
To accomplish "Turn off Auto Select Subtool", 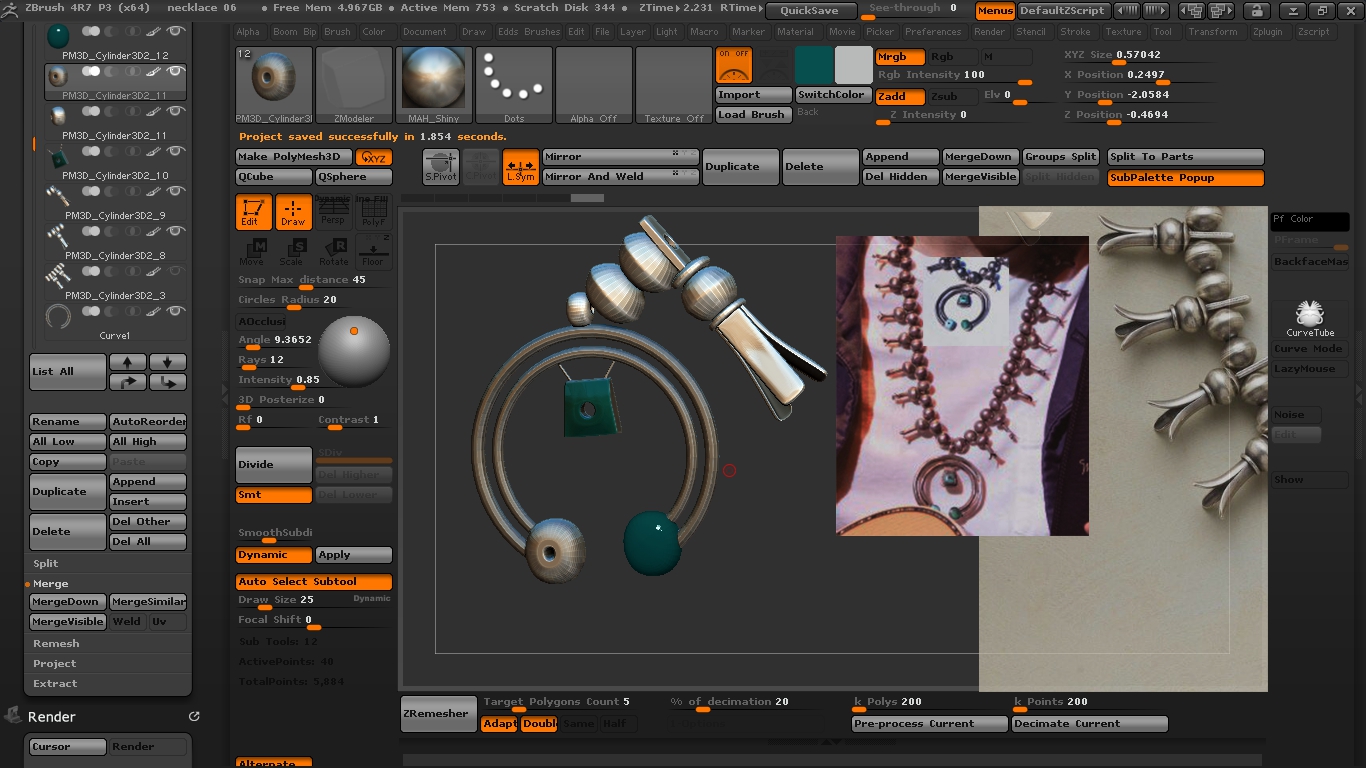I will tap(313, 581).
